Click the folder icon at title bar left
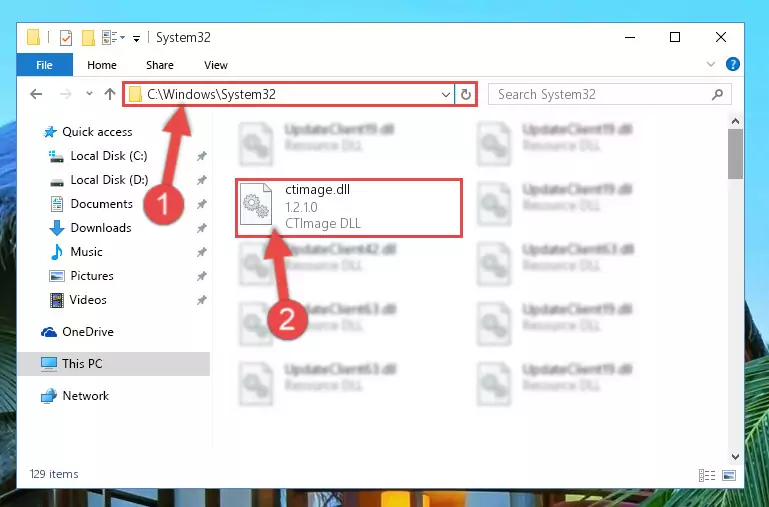This screenshot has height=507, width=769. click(33, 37)
